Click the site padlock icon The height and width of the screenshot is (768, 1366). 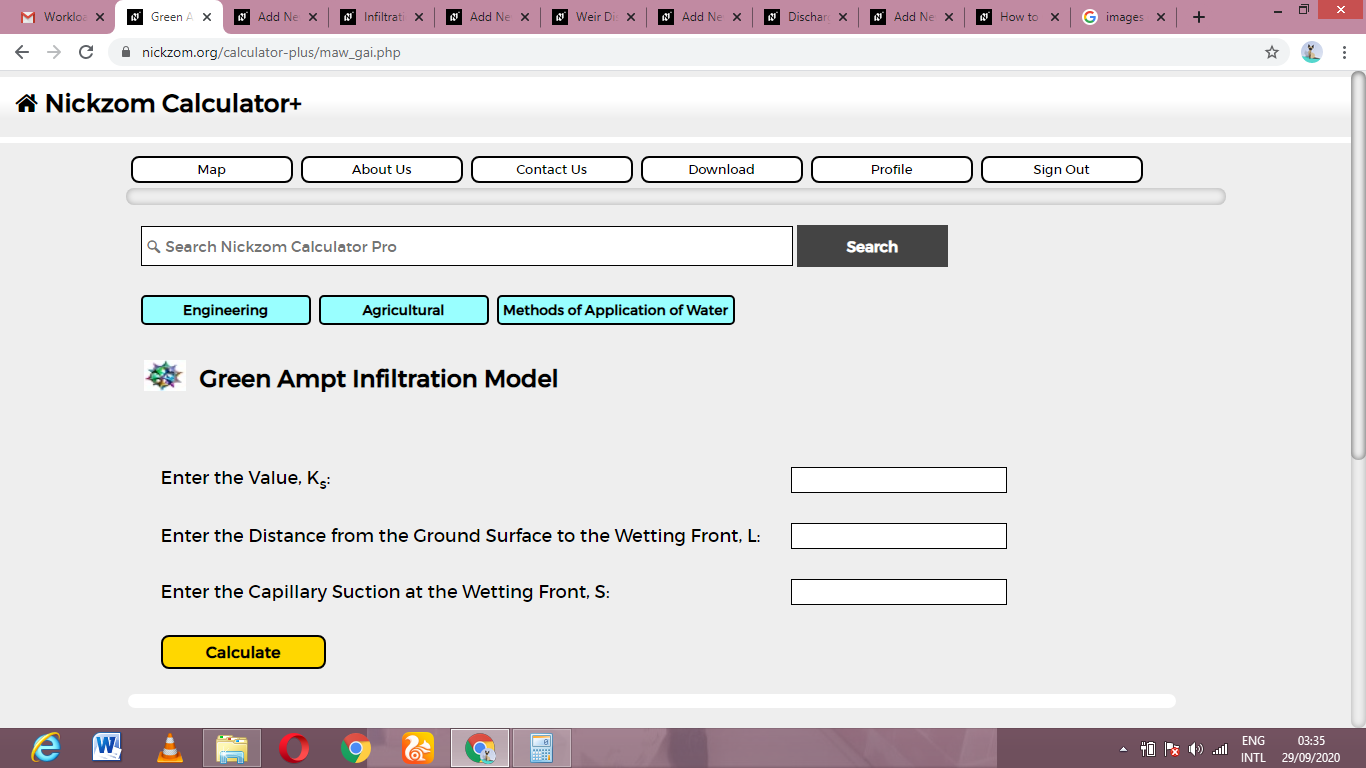click(126, 52)
